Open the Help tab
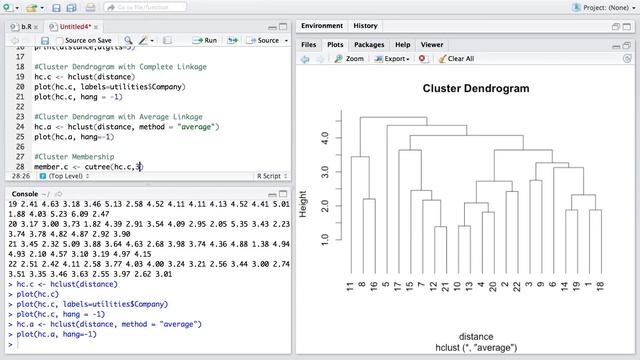This screenshot has width=640, height=360. pos(402,45)
